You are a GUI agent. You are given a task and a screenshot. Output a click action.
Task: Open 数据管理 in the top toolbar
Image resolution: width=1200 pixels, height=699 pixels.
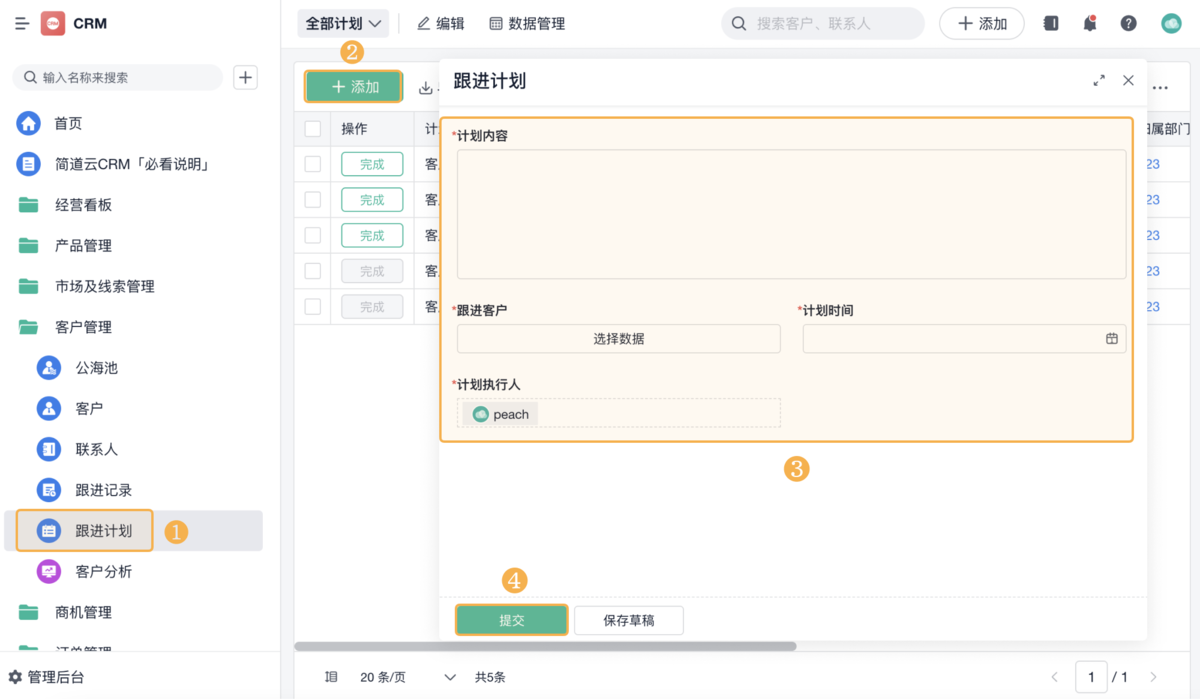527,23
